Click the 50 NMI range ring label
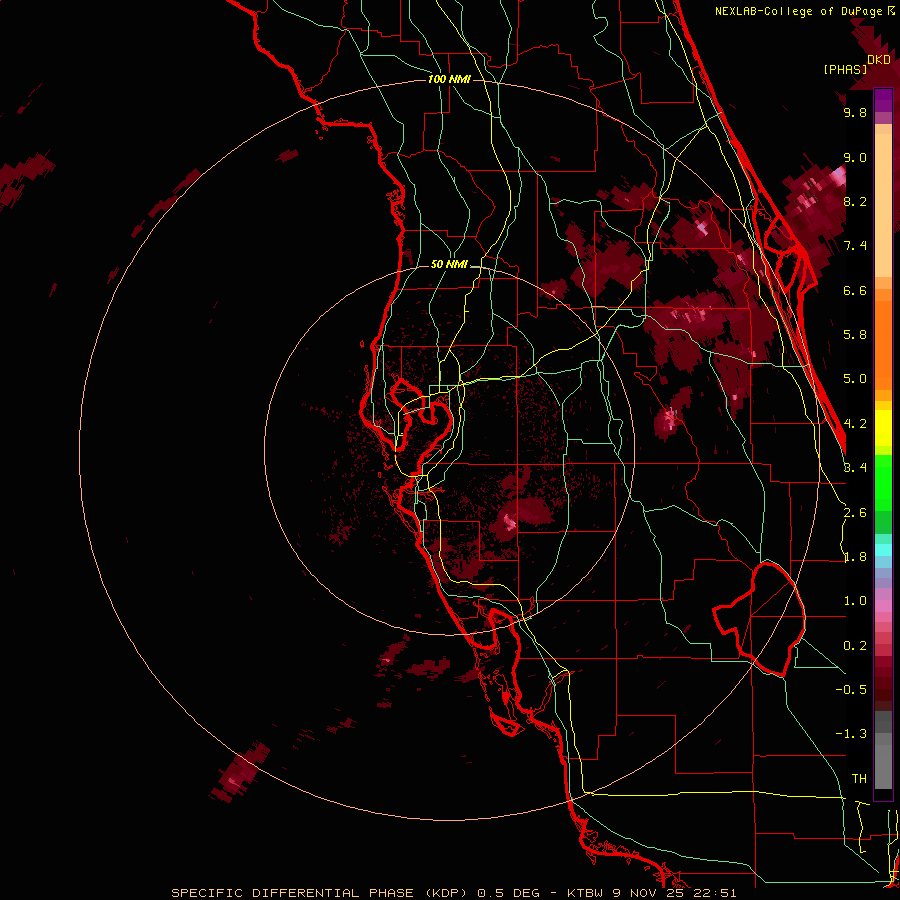Image resolution: width=900 pixels, height=900 pixels. pyautogui.click(x=449, y=265)
